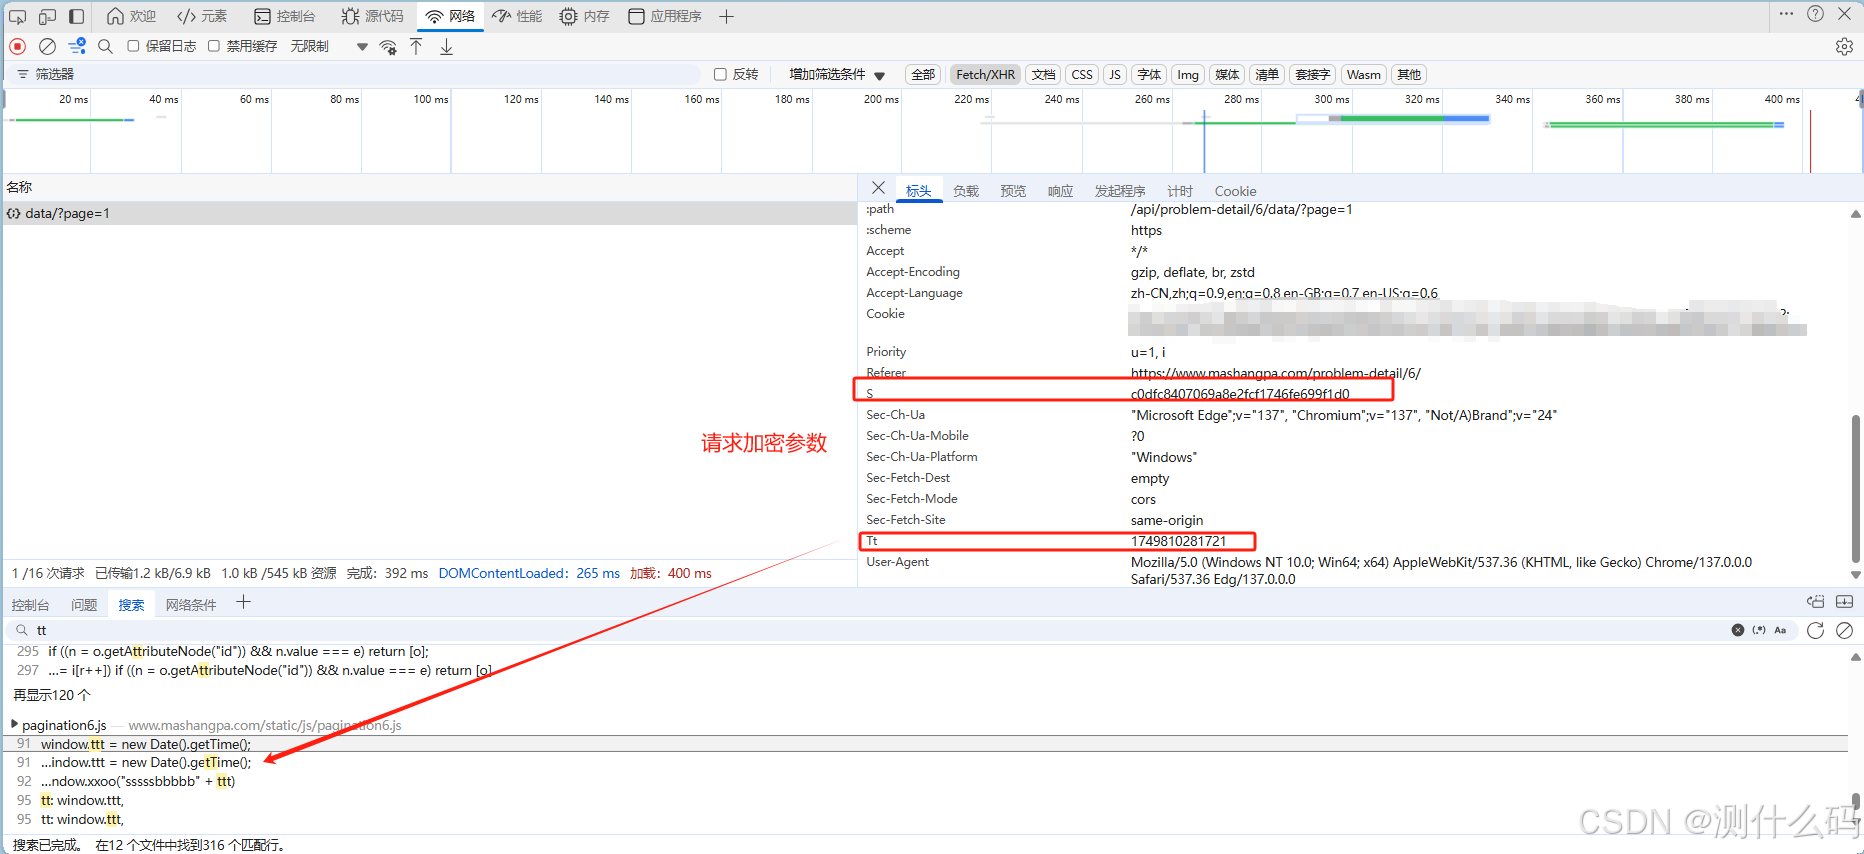
Task: Open drawer Issues tab
Action: coord(84,604)
